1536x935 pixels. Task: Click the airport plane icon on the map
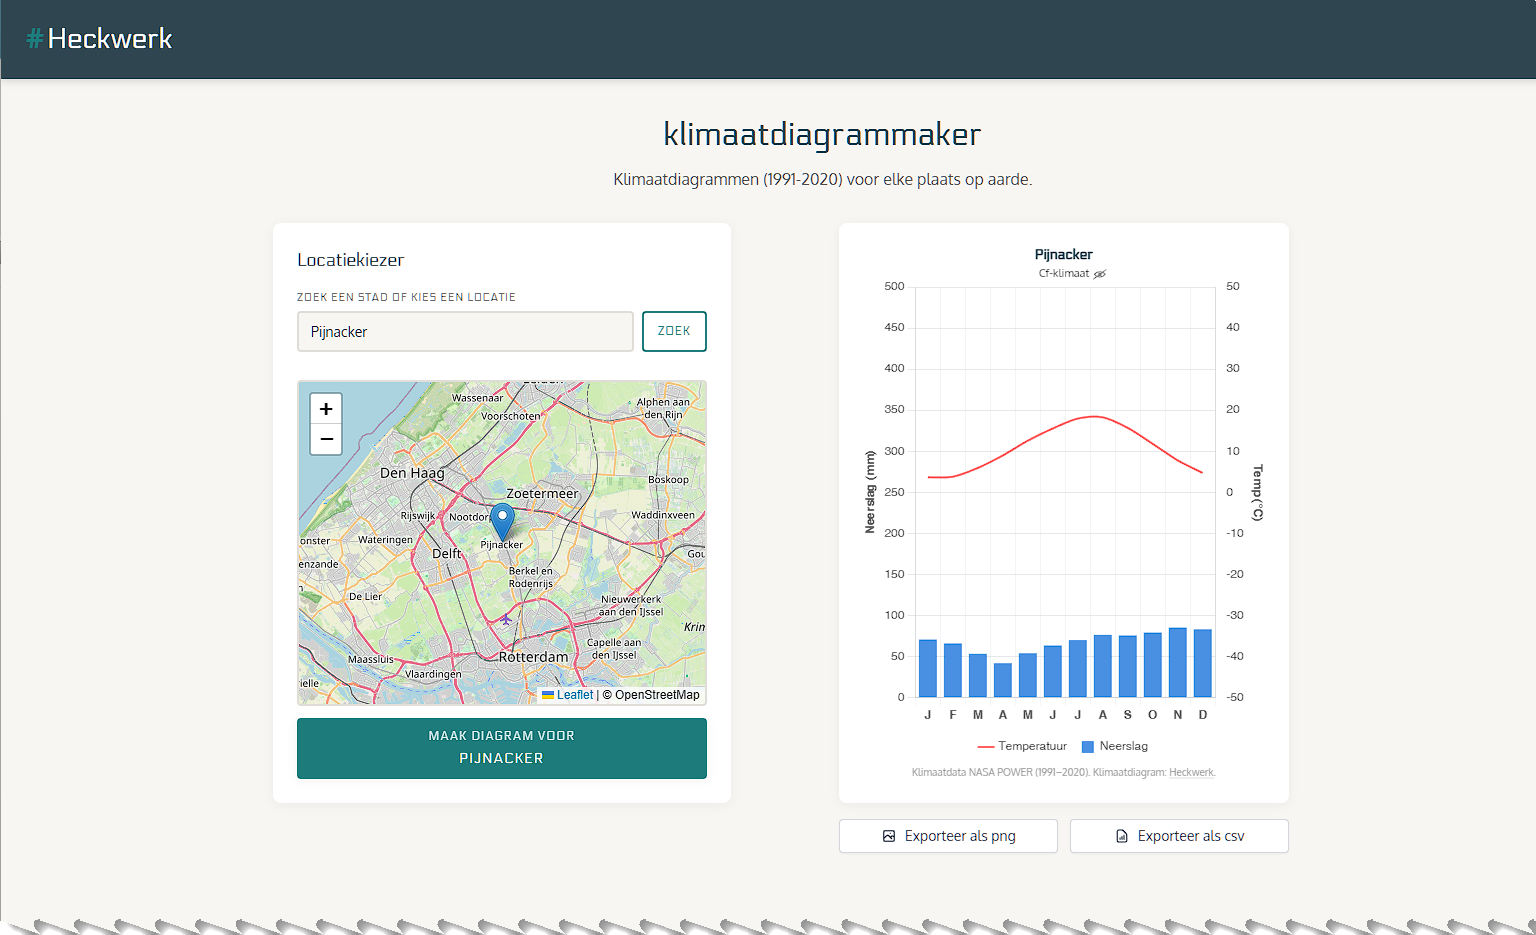506,619
